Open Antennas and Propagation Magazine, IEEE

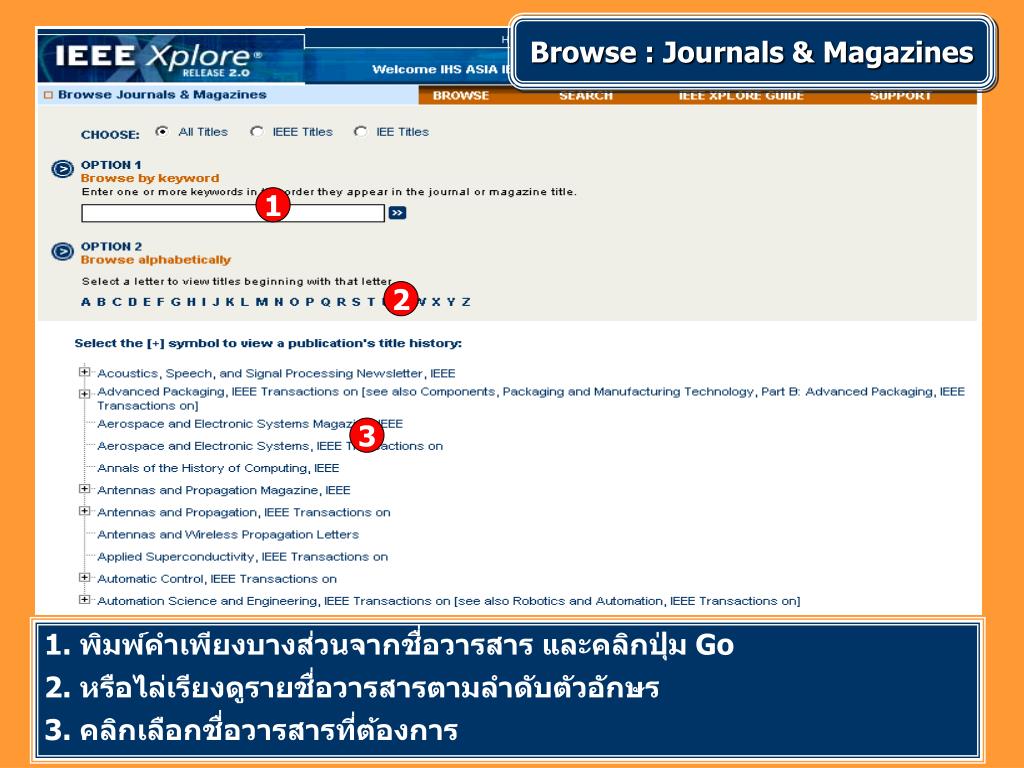tap(224, 490)
